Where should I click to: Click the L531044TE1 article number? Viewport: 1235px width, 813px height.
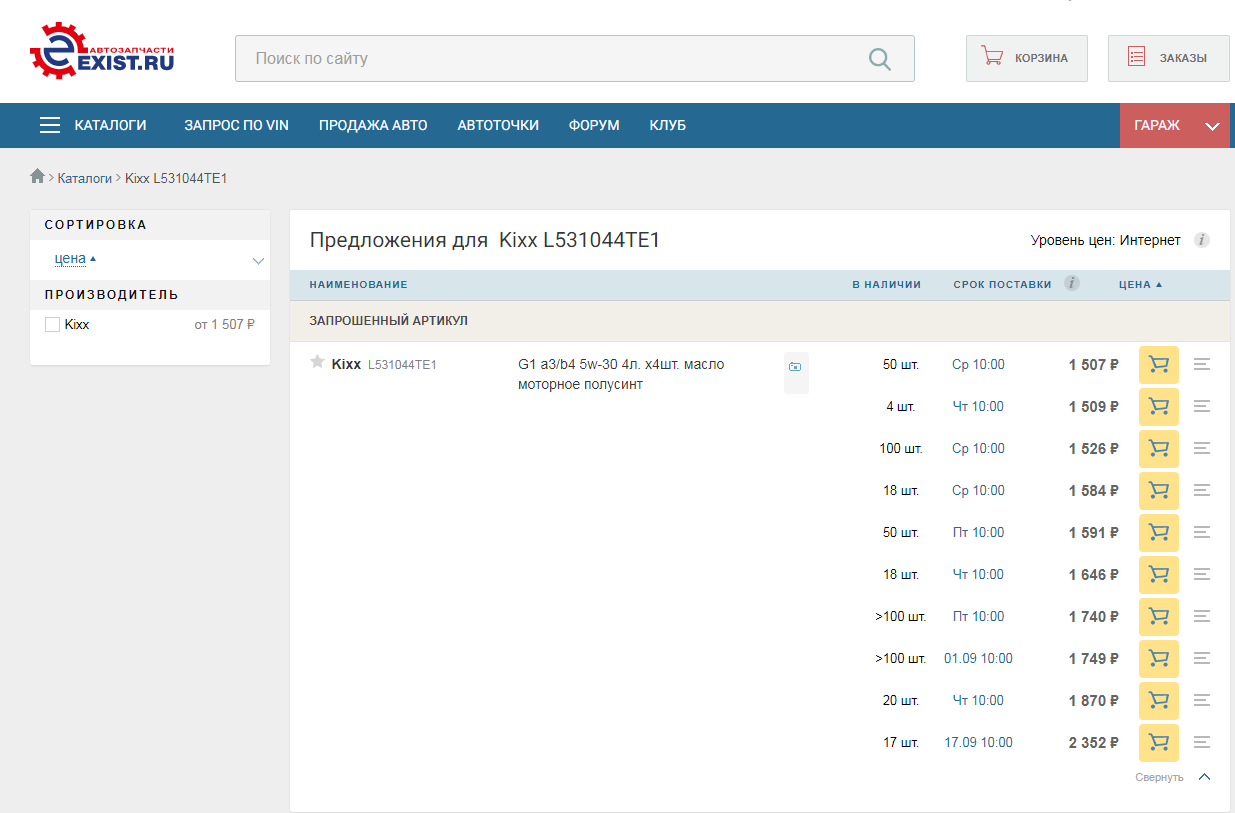[402, 365]
